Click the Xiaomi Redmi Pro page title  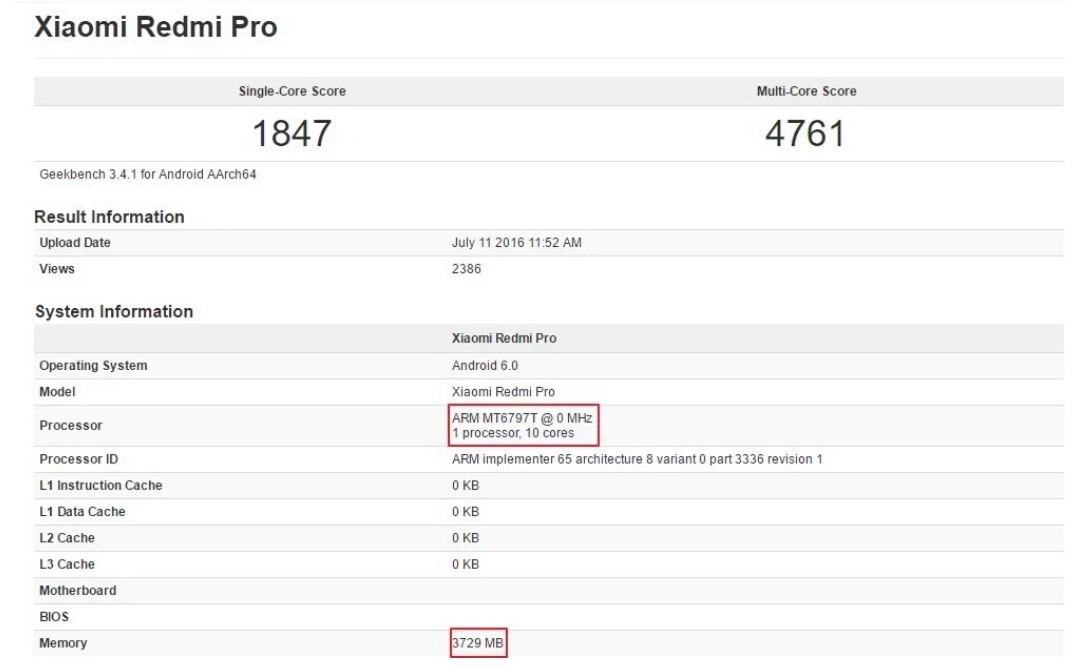[156, 28]
